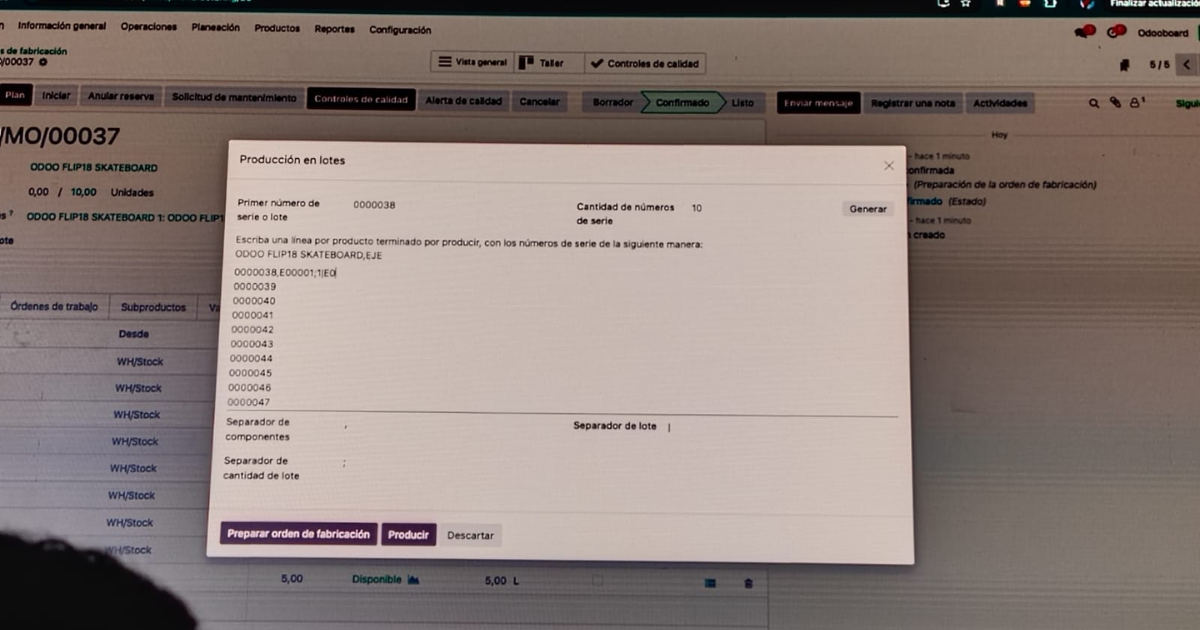Open the activities clock icon in navbar
Image resolution: width=1200 pixels, height=630 pixels.
(1117, 32)
